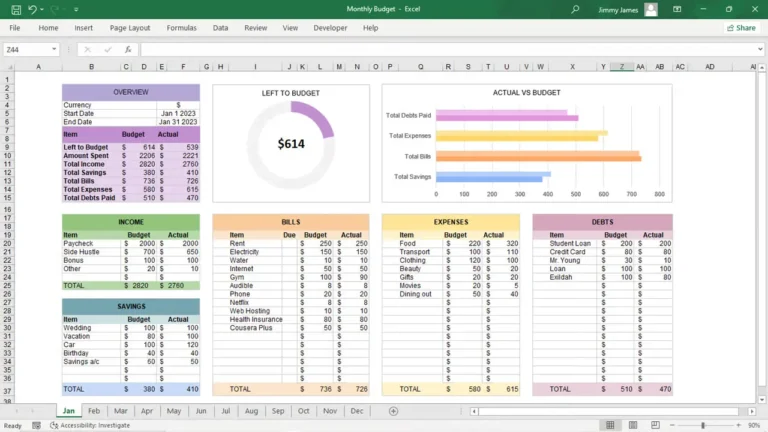Click the Share button
The width and height of the screenshot is (768, 432).
pos(740,28)
